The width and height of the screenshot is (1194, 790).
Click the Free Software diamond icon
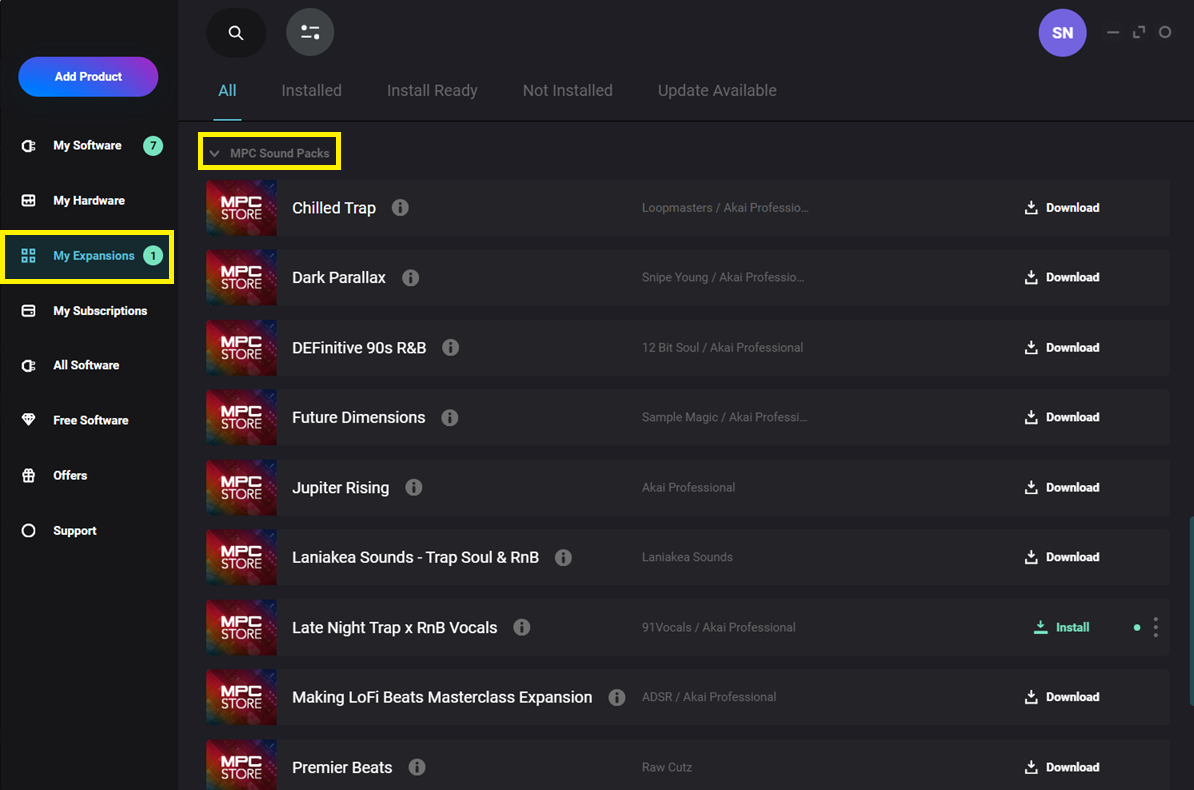pyautogui.click(x=28, y=420)
